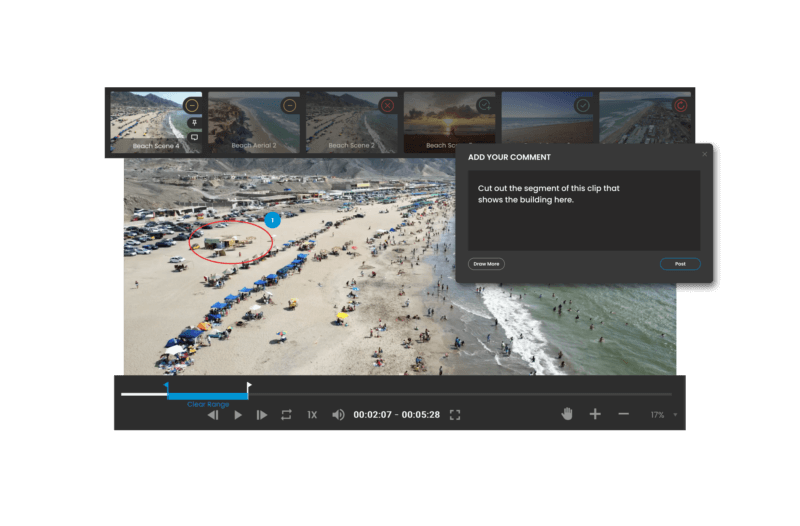Select the white range end marker
This screenshot has height=526, width=800.
248,387
